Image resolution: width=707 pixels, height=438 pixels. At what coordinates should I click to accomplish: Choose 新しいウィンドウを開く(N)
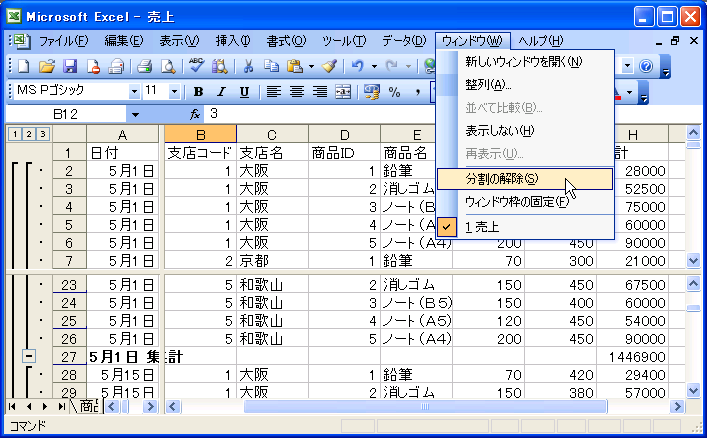(x=525, y=61)
